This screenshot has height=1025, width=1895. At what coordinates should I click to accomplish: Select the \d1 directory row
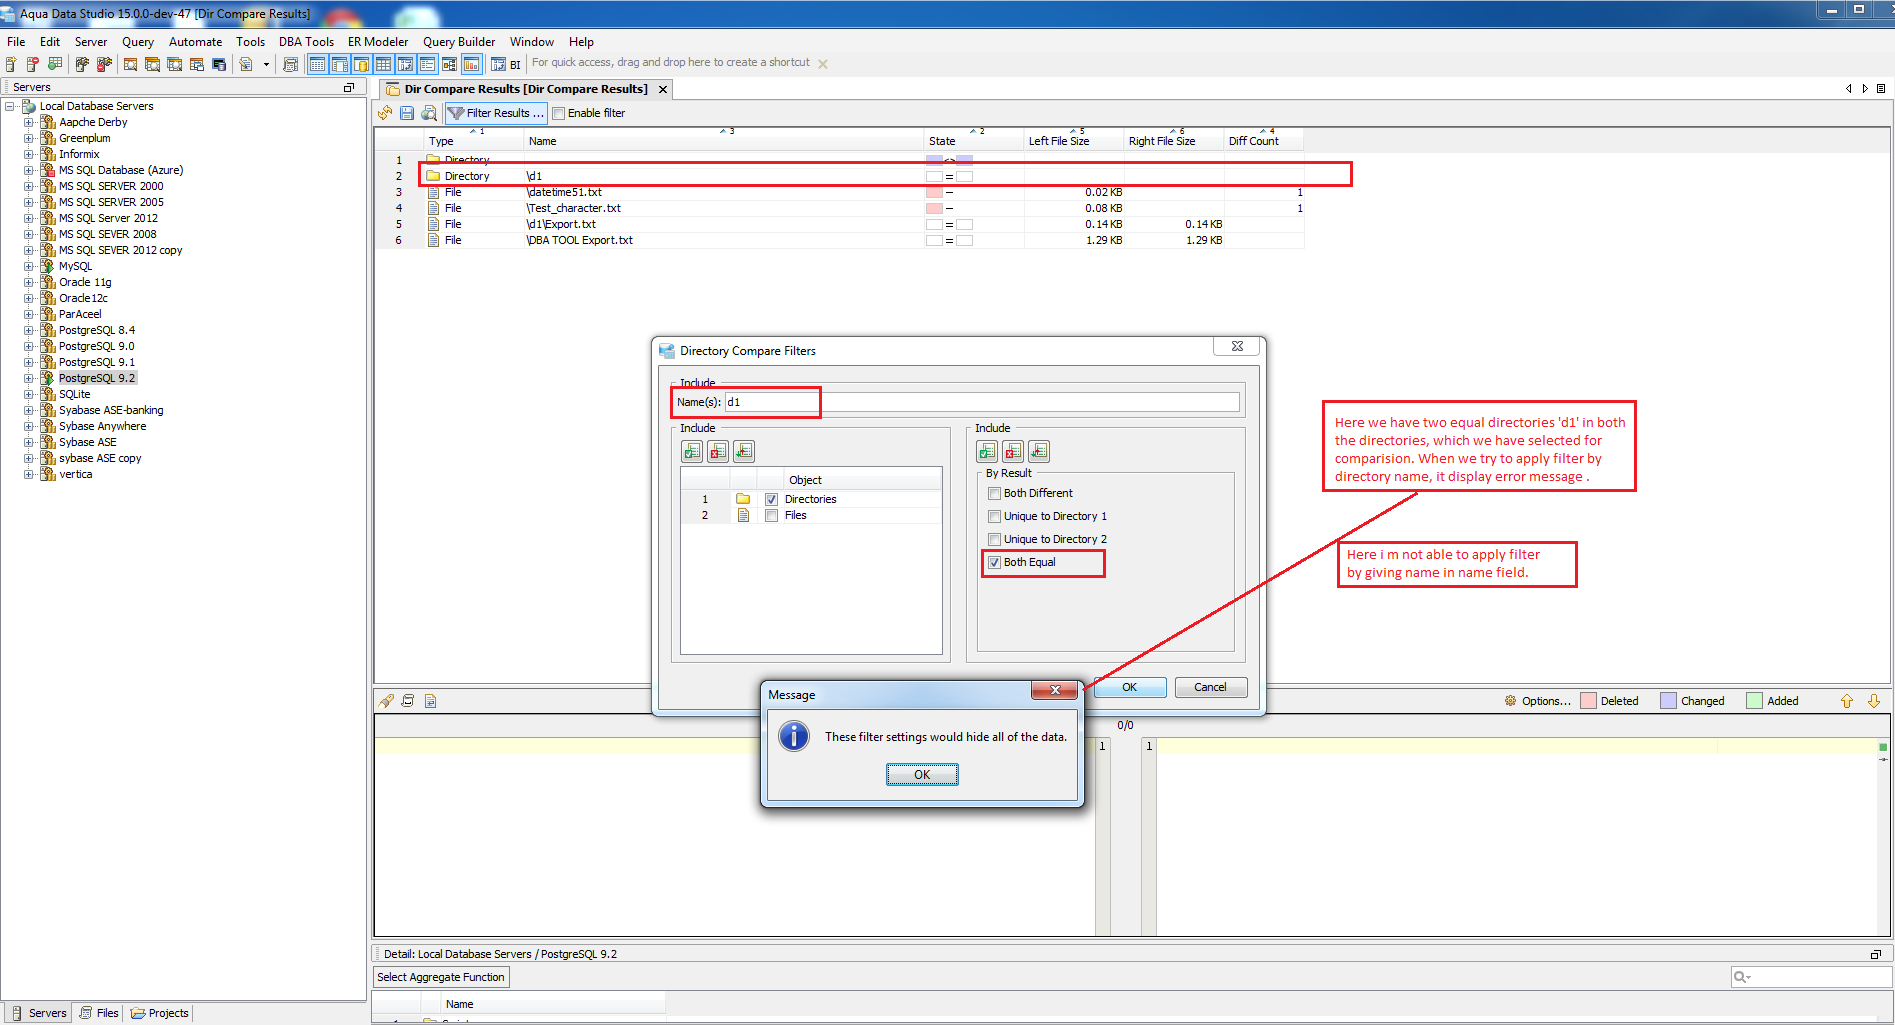click(x=839, y=176)
